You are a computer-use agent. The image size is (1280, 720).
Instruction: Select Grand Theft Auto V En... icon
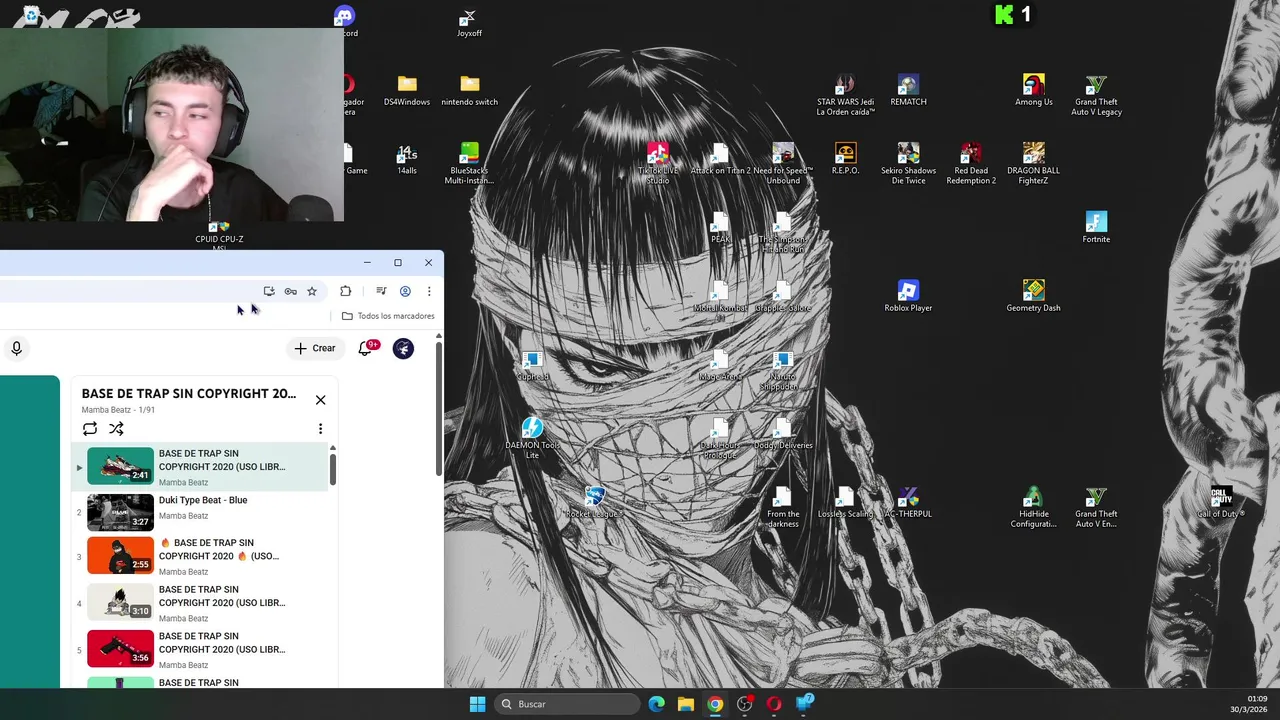(1096, 507)
